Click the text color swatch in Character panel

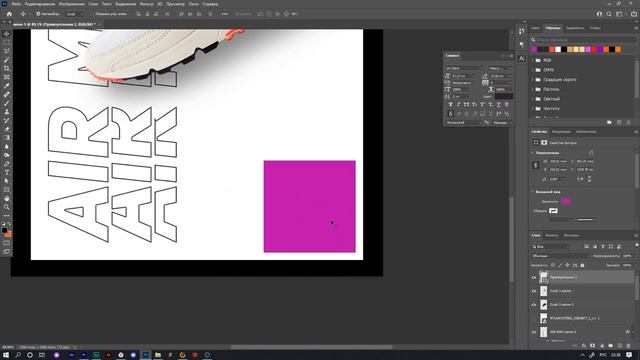(504, 96)
